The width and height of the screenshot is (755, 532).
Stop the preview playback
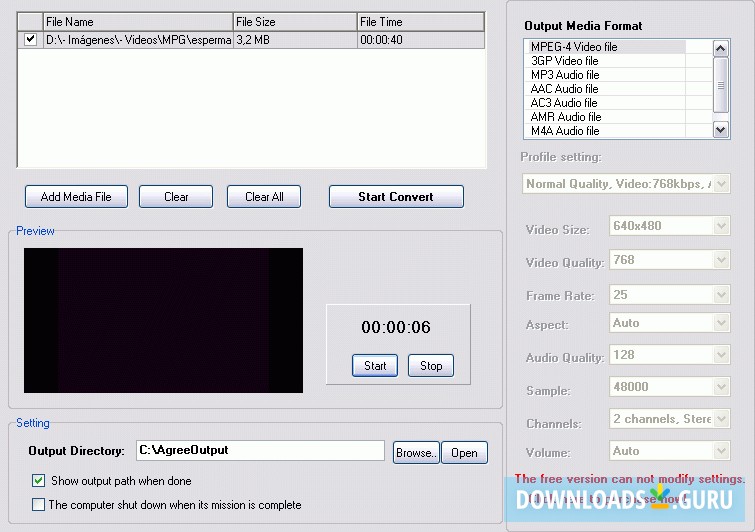click(x=430, y=365)
